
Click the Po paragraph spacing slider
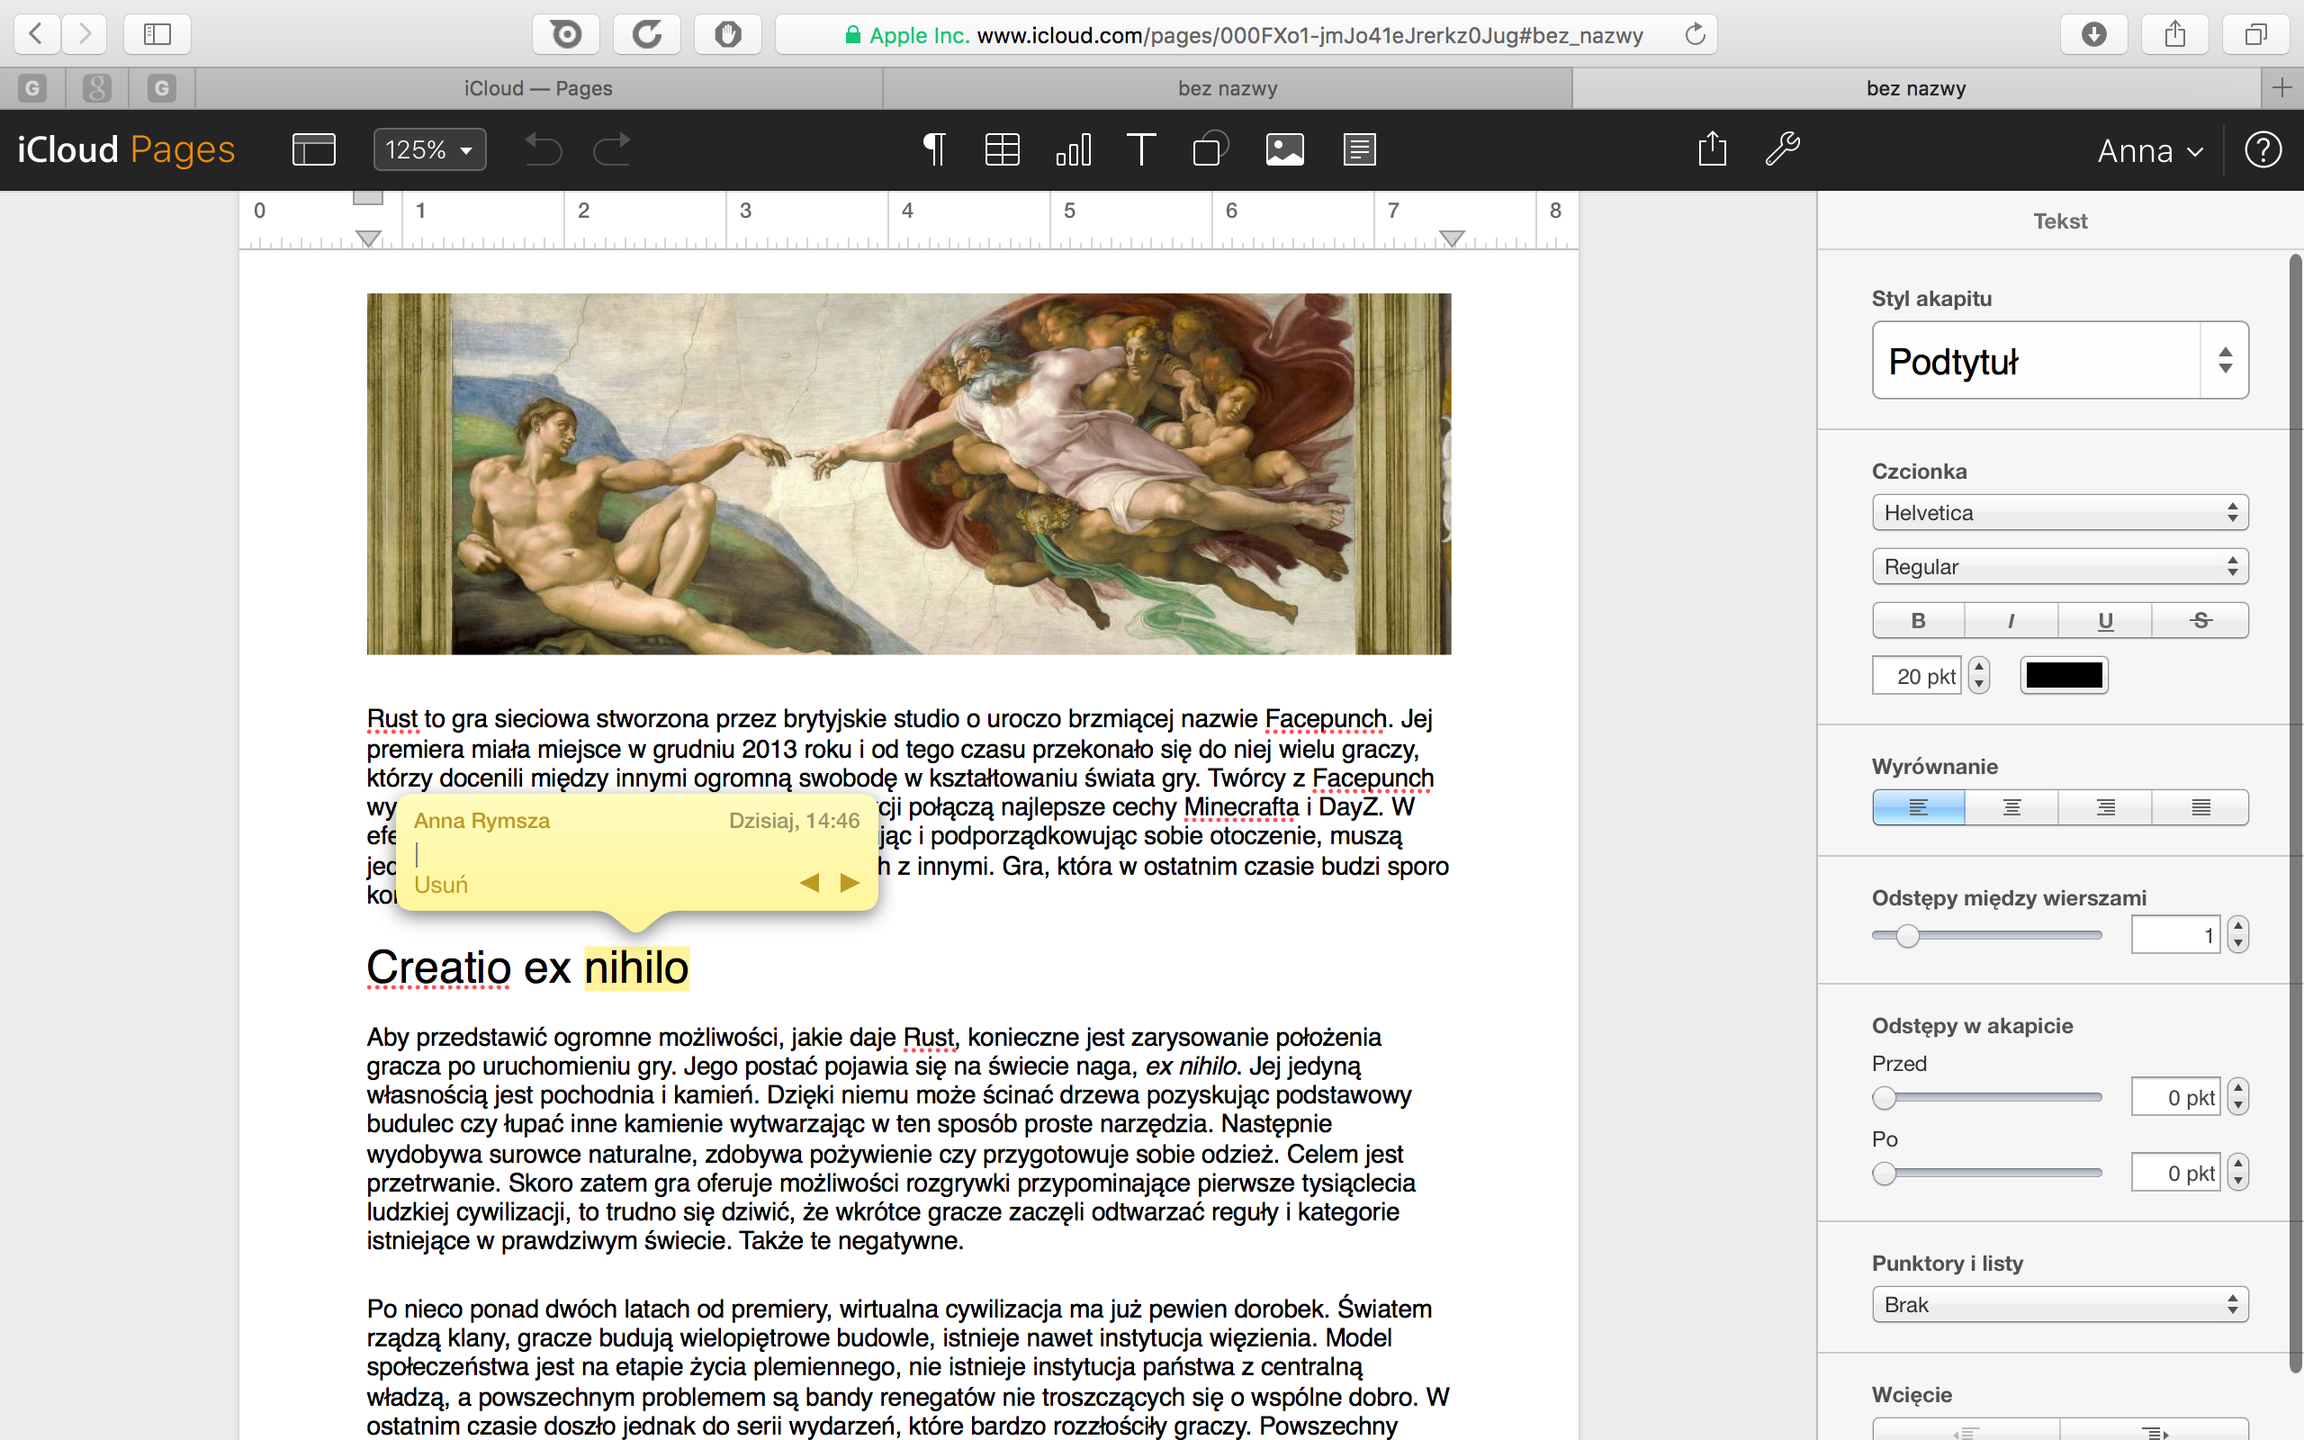[x=1986, y=1172]
